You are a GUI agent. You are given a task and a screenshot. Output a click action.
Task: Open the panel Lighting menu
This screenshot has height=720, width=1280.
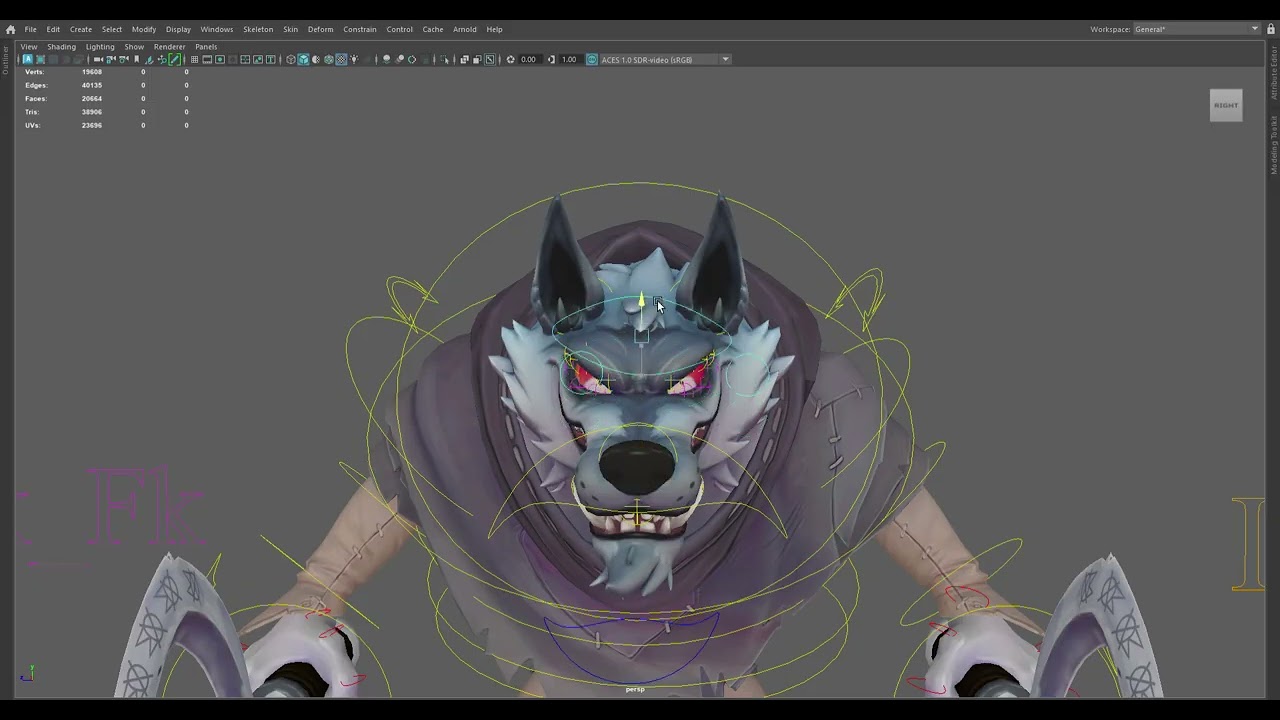coord(100,47)
